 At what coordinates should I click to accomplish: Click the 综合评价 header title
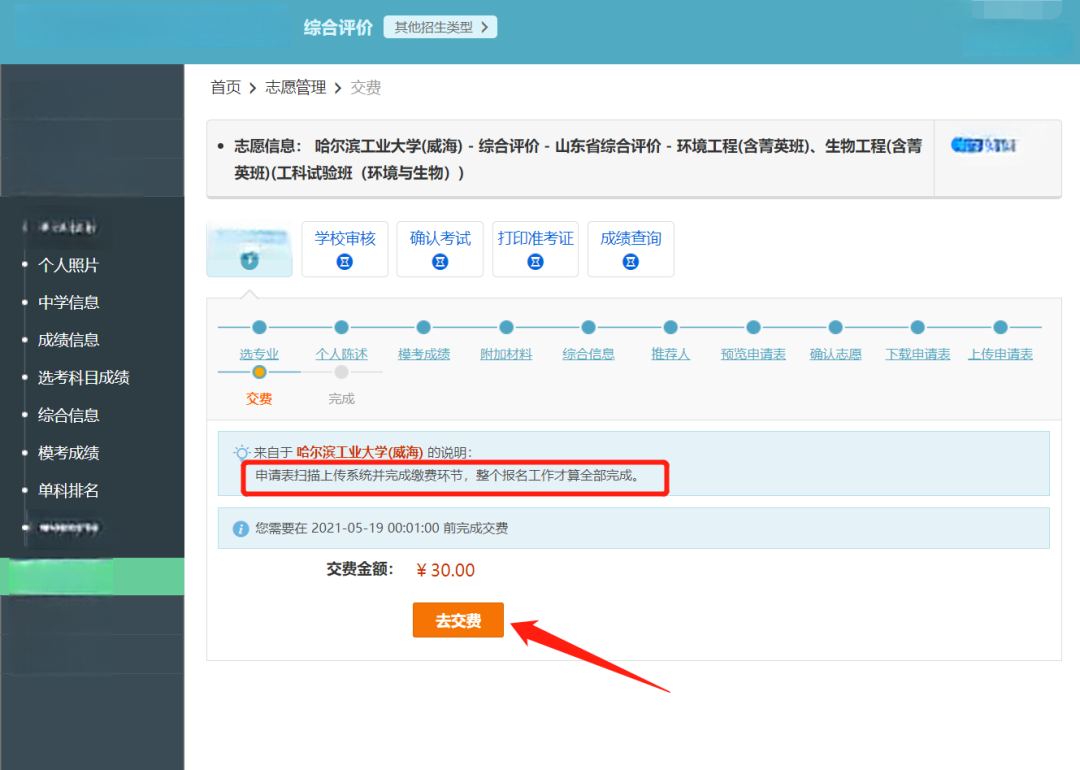click(x=338, y=28)
